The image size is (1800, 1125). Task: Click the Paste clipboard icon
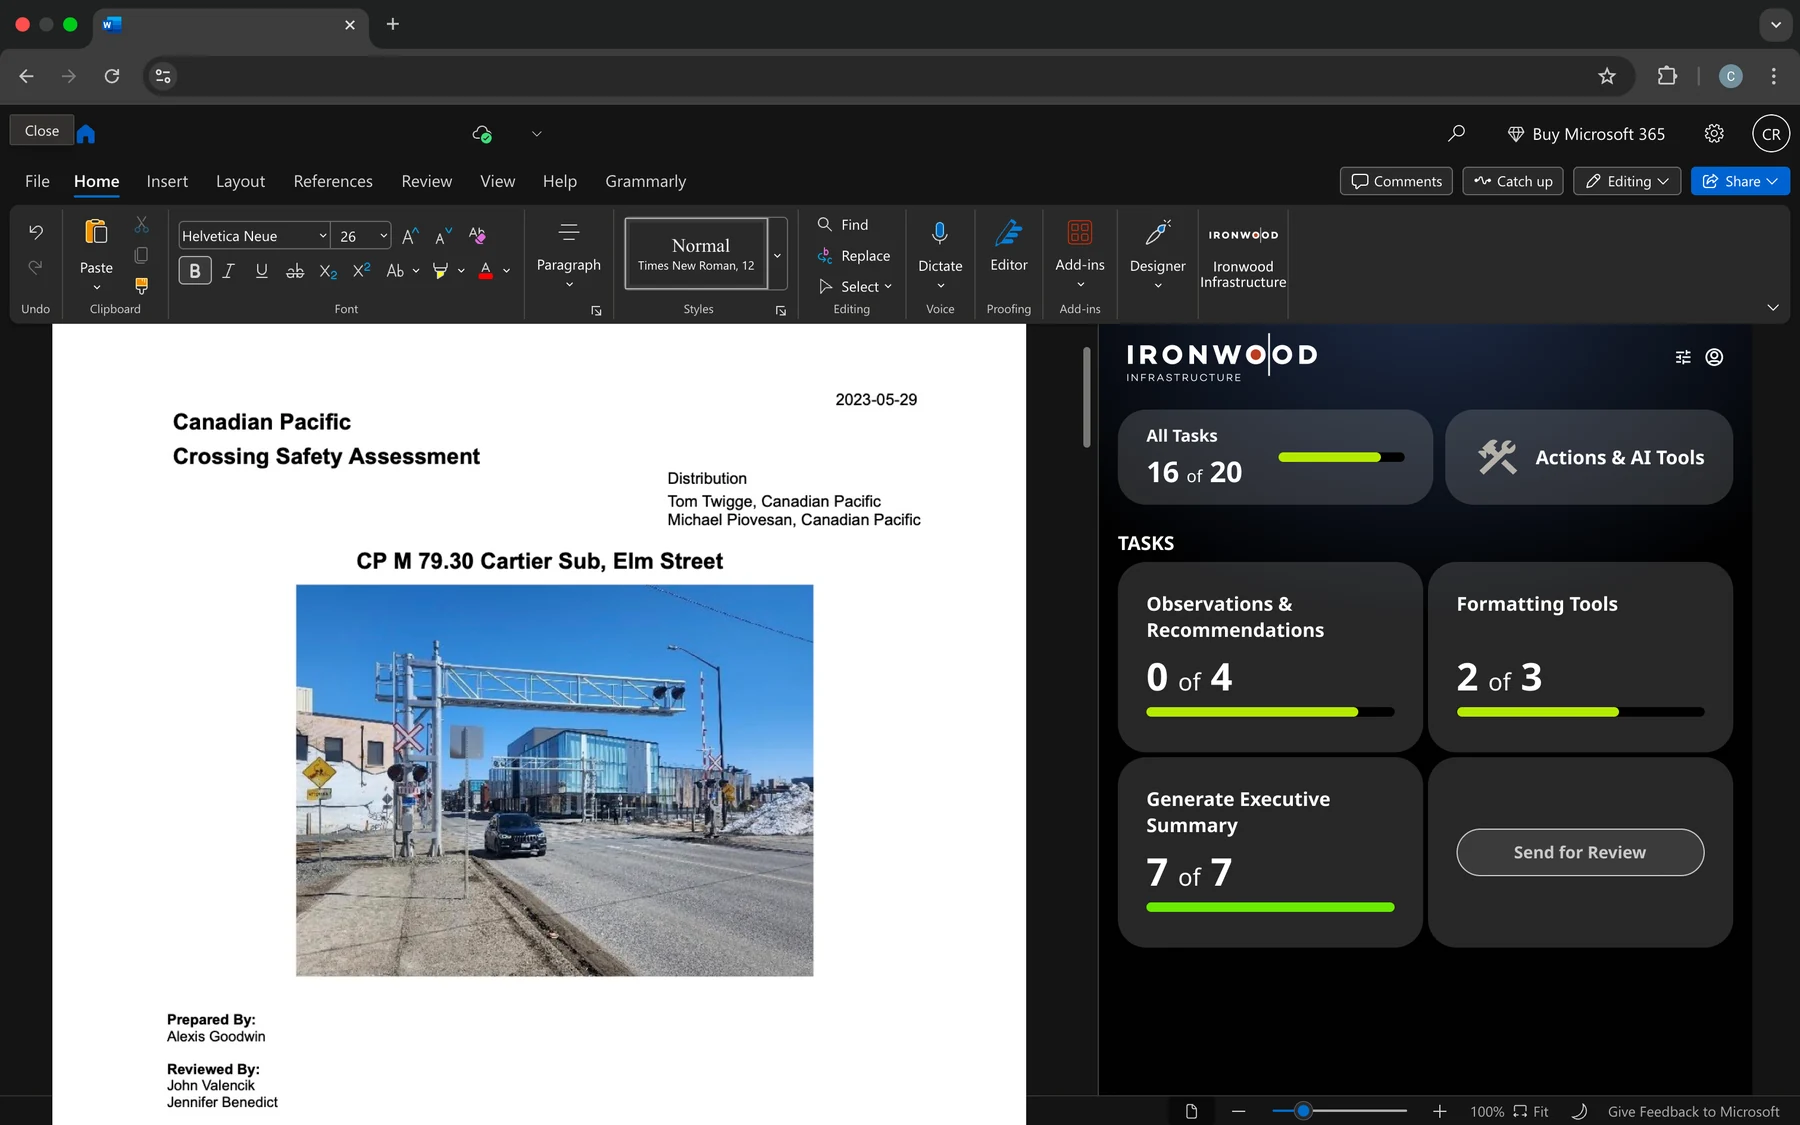(96, 232)
